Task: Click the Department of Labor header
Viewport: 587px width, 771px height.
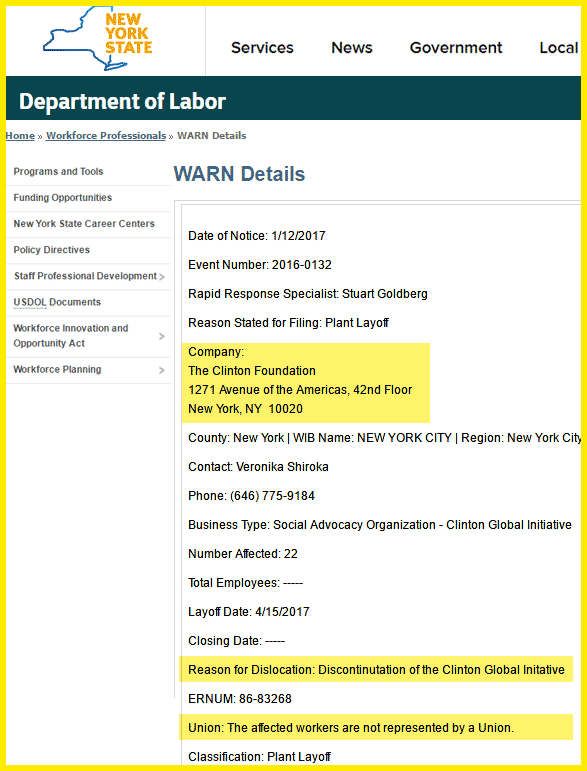Action: click(122, 101)
